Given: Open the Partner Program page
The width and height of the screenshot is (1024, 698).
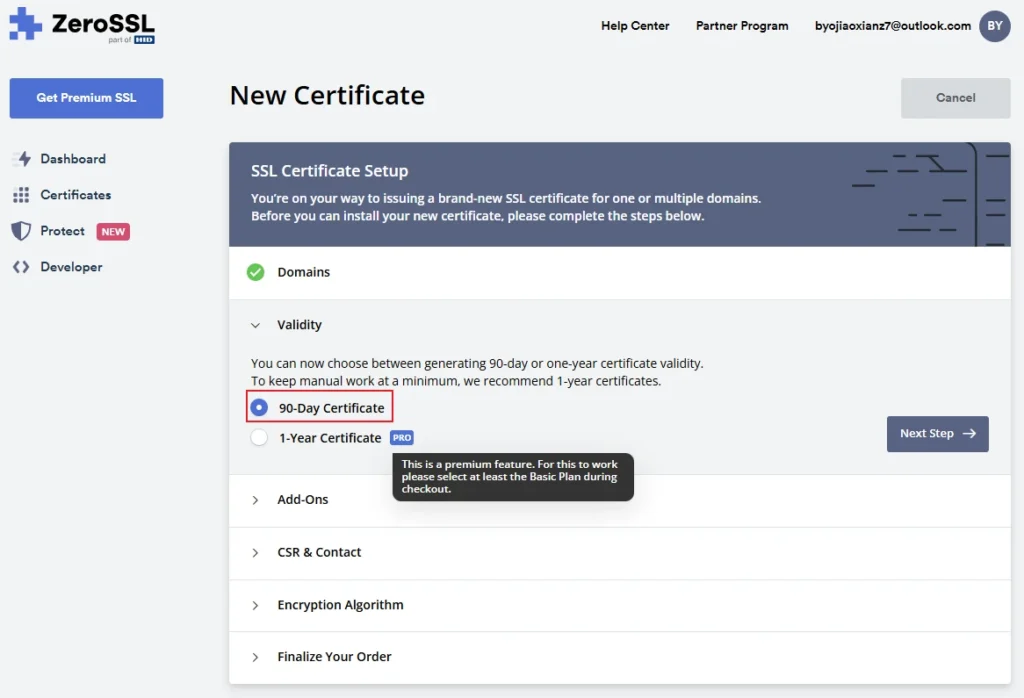Looking at the screenshot, I should pyautogui.click(x=742, y=26).
